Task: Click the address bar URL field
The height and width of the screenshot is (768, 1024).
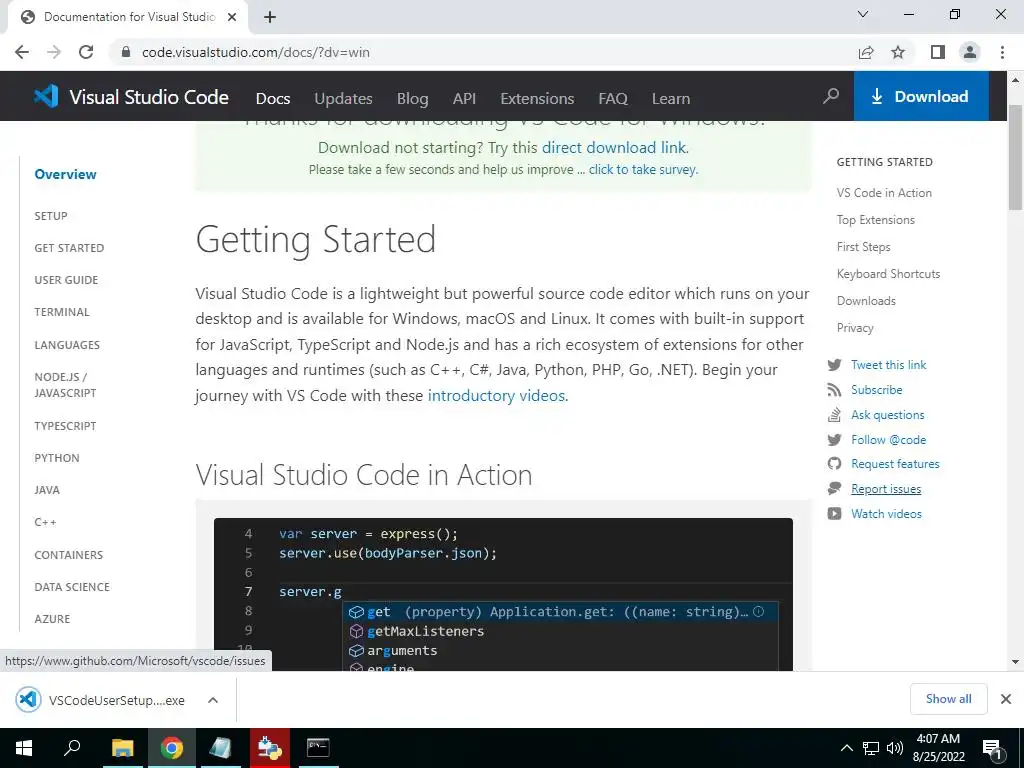Action: 483,52
